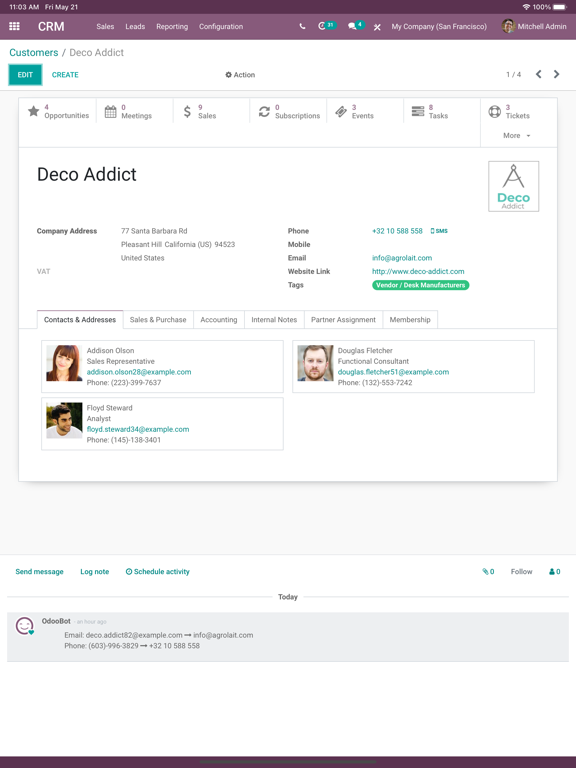
Task: Click the Wi-Fi status icon
Action: [x=526, y=7]
